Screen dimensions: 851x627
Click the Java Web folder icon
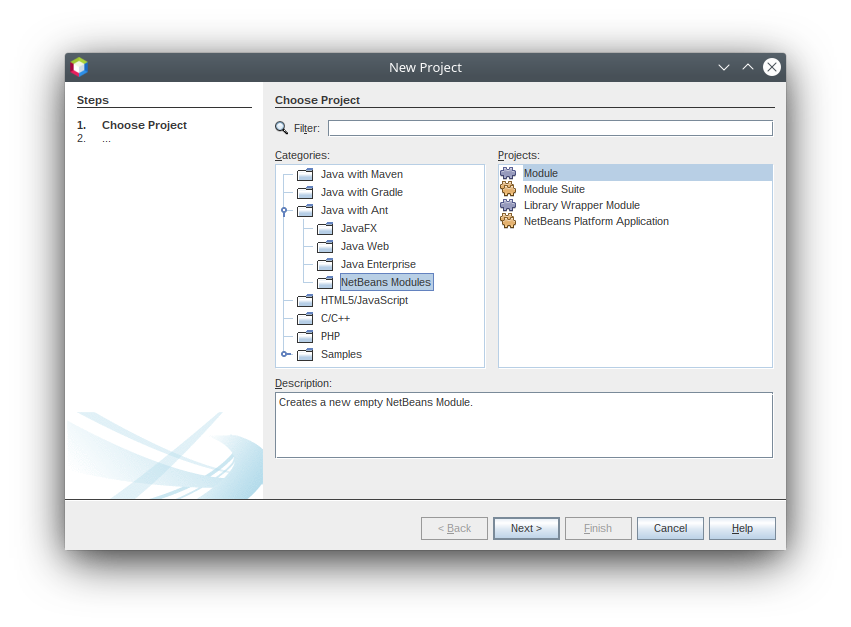point(325,246)
